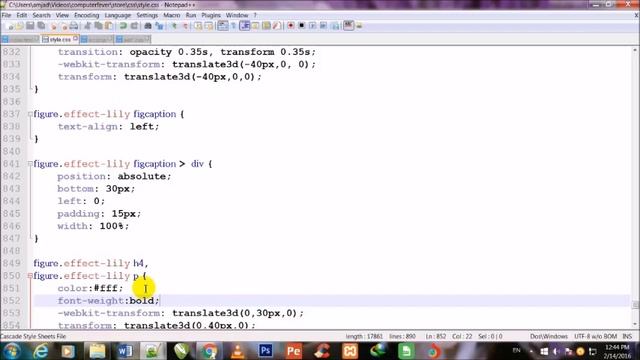
Task: Click the Dos\Windows line ending status entry
Action: (549, 336)
